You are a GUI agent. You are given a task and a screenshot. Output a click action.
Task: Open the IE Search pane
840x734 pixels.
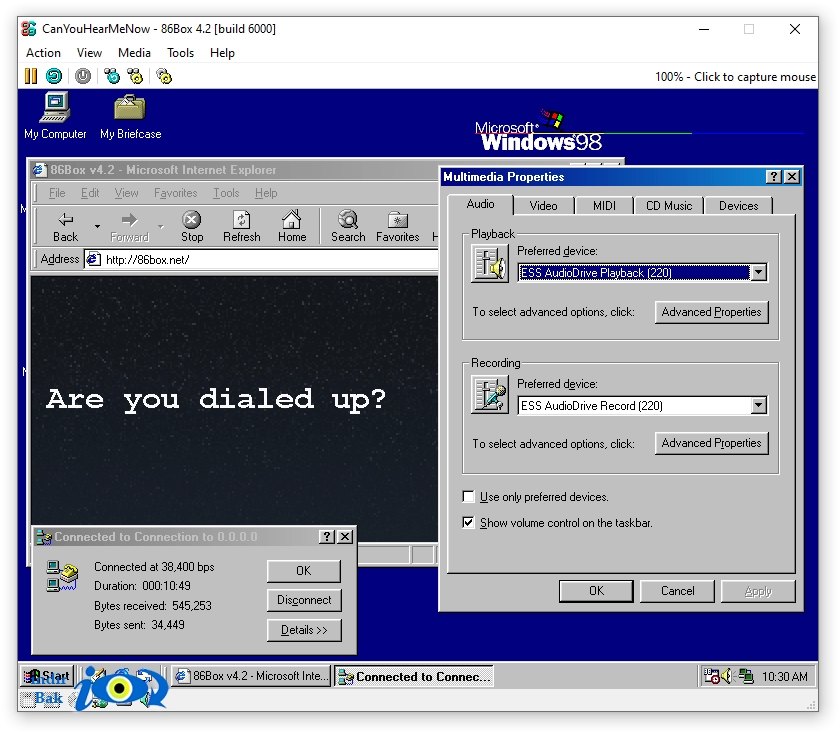coord(348,227)
